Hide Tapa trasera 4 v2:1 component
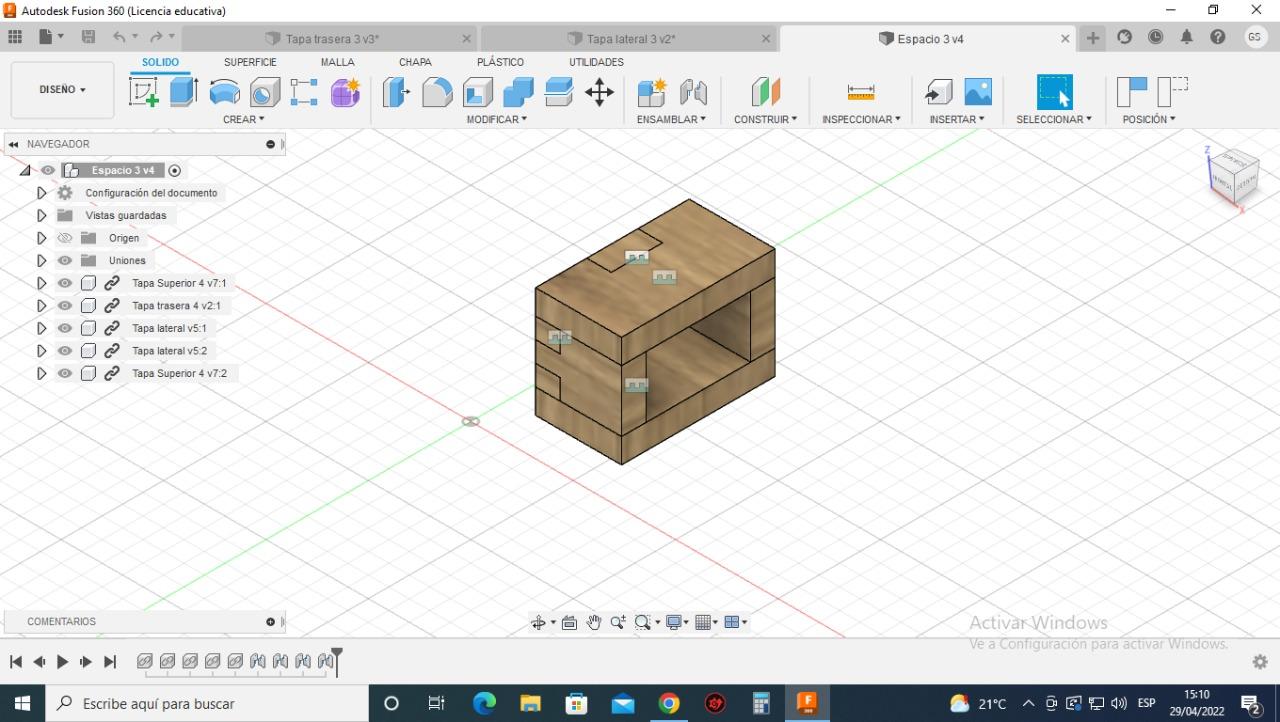1280x722 pixels. pyautogui.click(x=65, y=306)
